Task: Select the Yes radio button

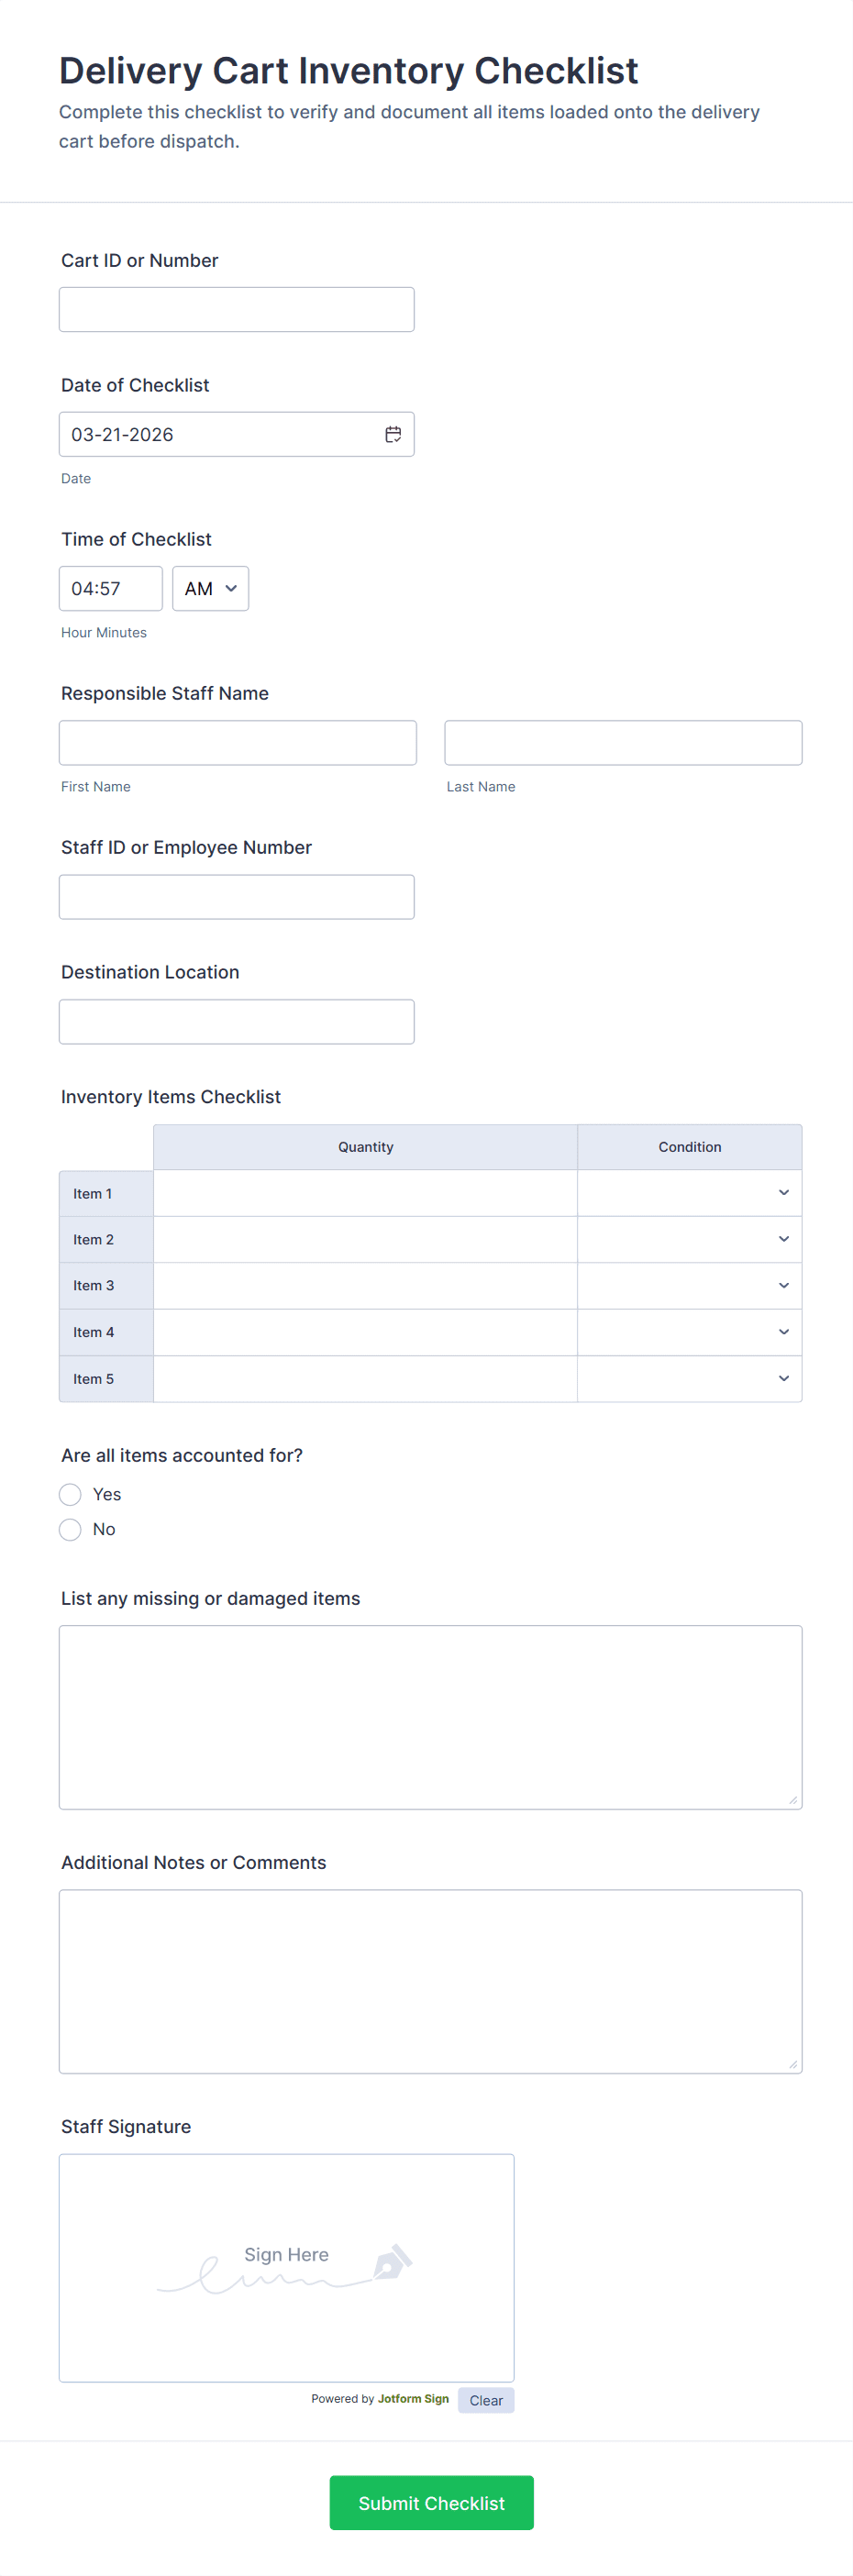Action: click(70, 1494)
